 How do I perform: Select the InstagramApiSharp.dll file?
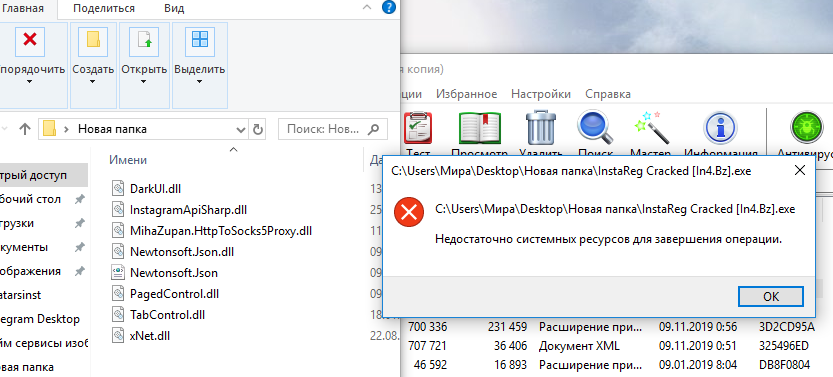188,210
